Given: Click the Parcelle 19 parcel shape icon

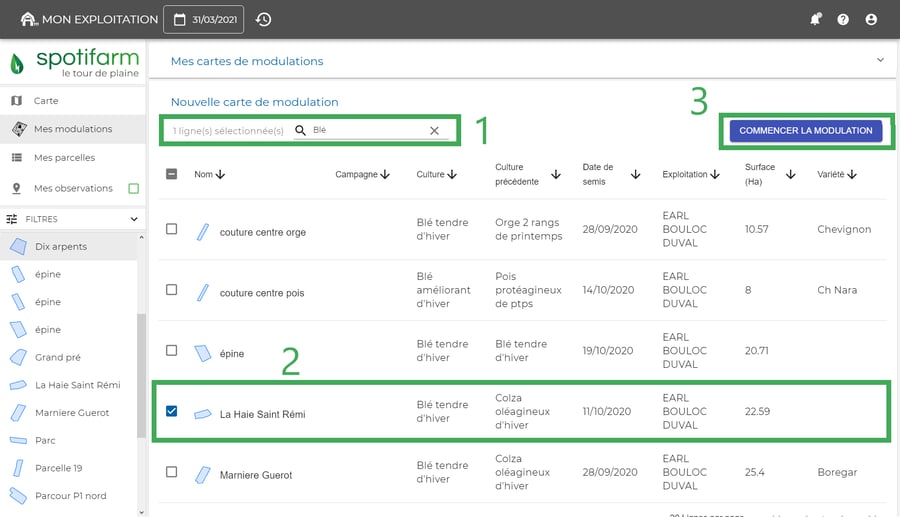Looking at the screenshot, I should point(18,468).
